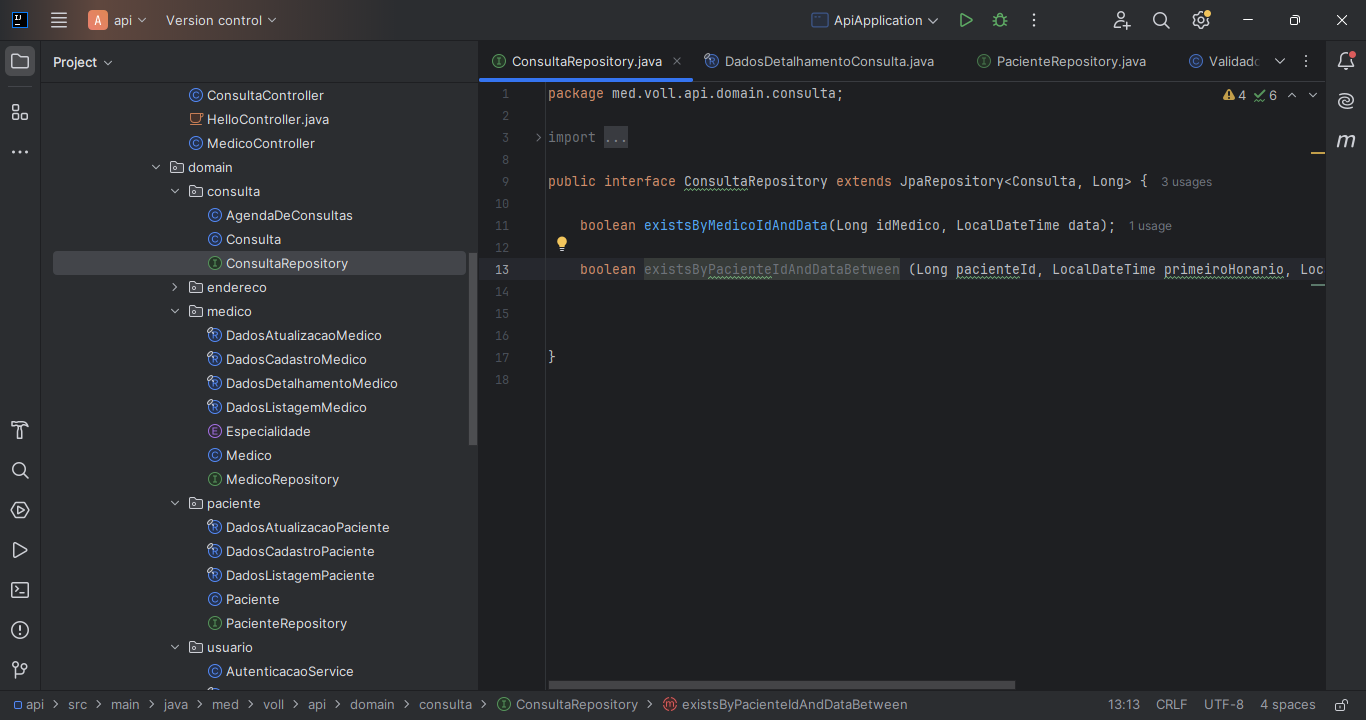The width and height of the screenshot is (1366, 720).
Task: Click the 1 usage inlay hint
Action: tap(1150, 226)
